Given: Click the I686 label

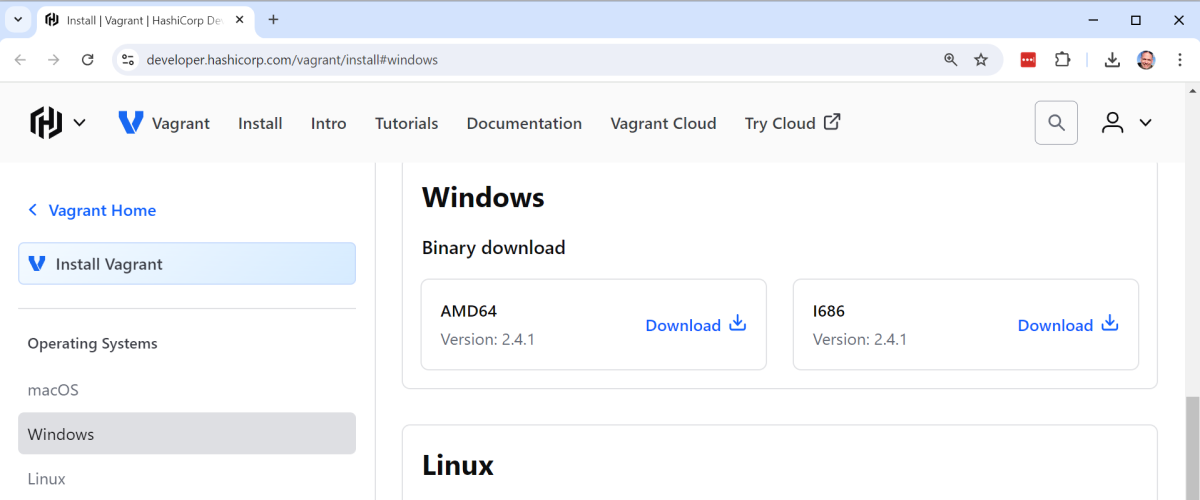Looking at the screenshot, I should (x=829, y=311).
